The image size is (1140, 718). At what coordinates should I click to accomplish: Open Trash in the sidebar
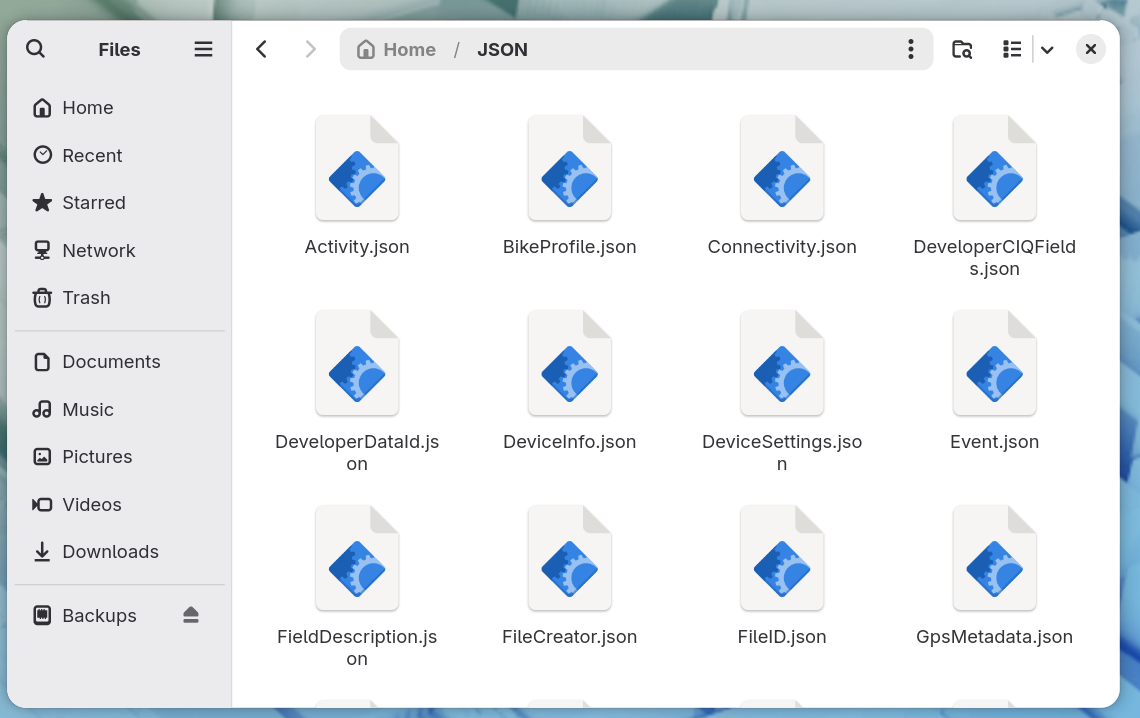pos(120,298)
